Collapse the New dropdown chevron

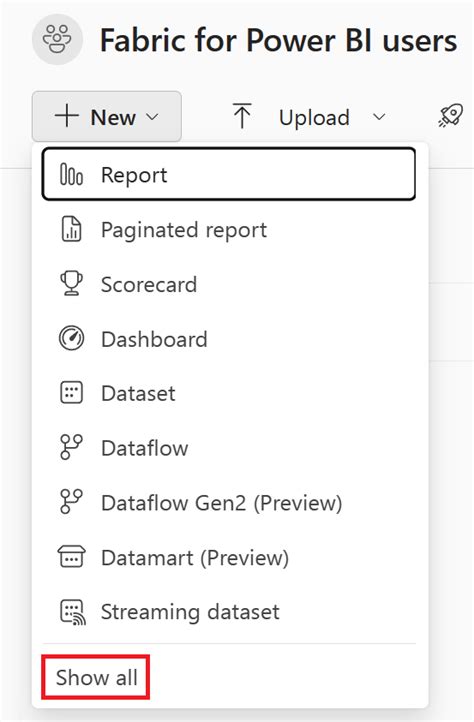(x=152, y=117)
